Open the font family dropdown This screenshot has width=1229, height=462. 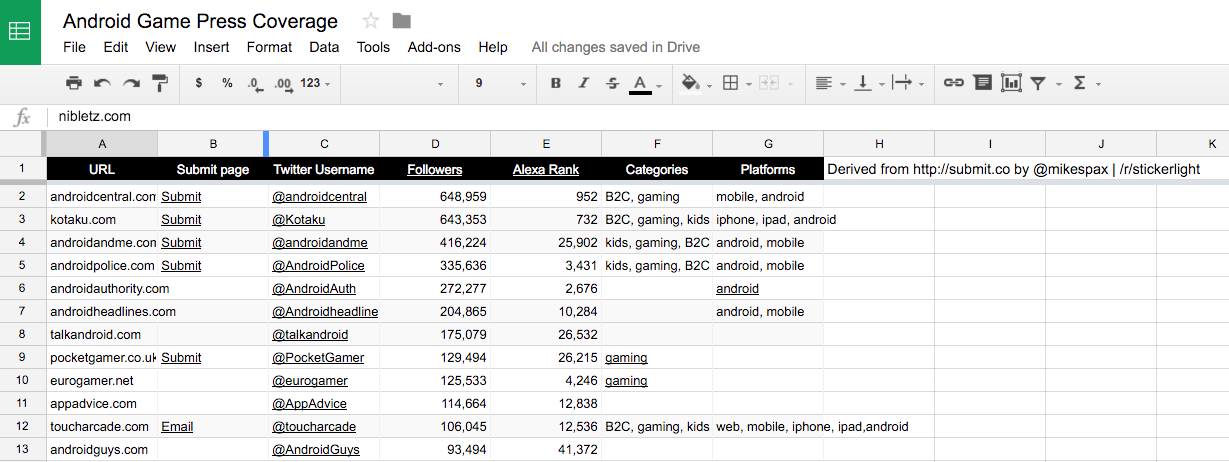[x=398, y=83]
